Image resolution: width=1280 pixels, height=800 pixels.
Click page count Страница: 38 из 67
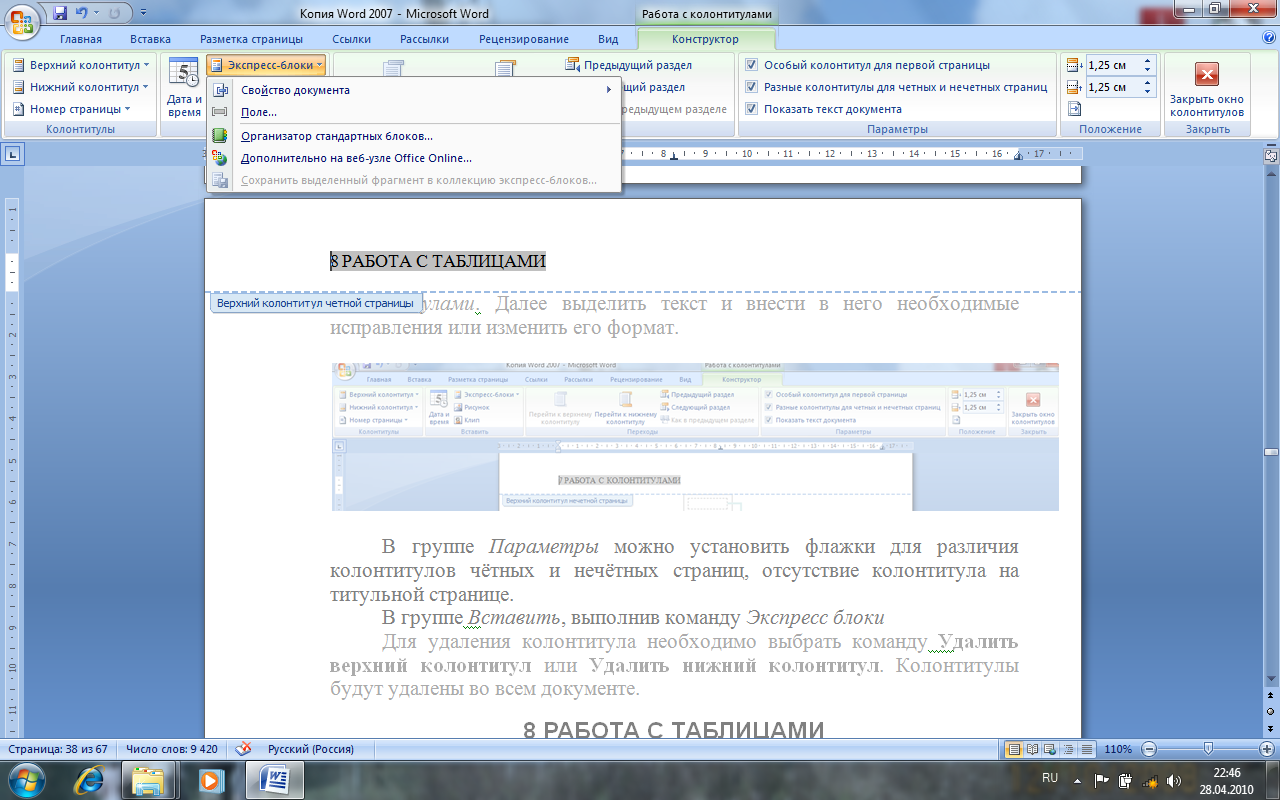pos(60,749)
